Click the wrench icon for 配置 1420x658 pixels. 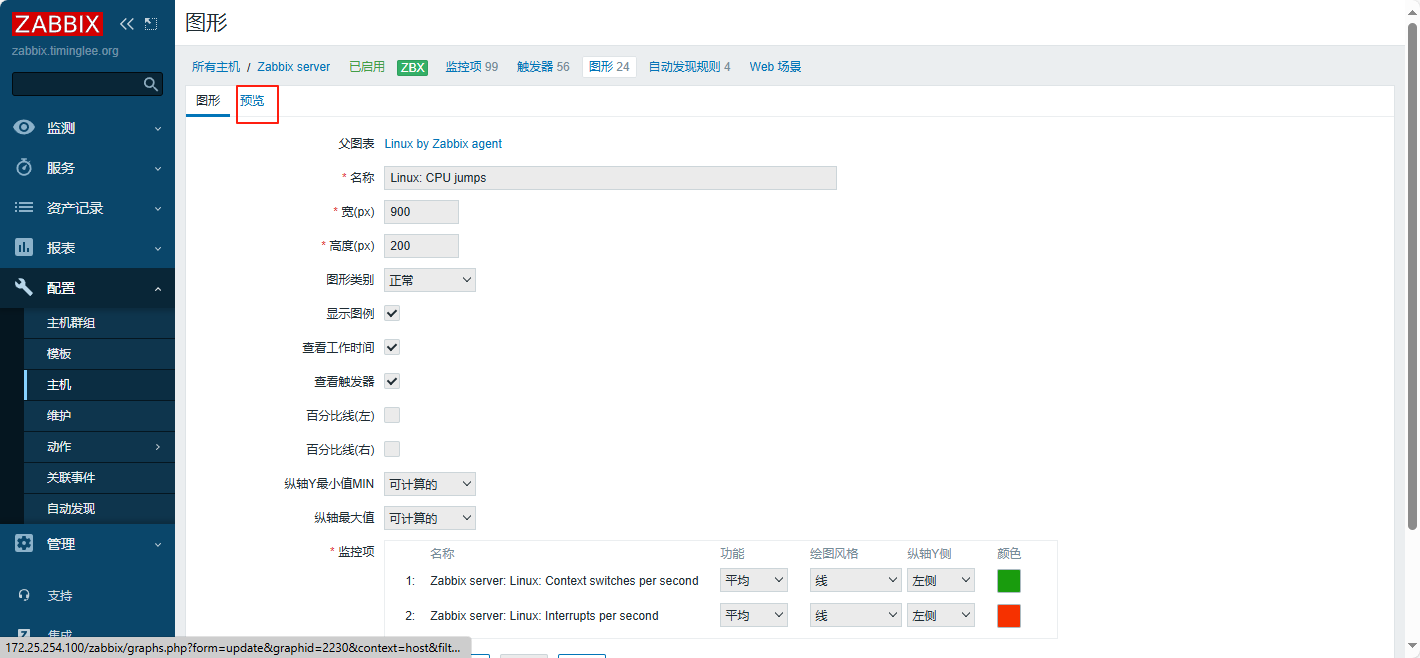pos(24,288)
